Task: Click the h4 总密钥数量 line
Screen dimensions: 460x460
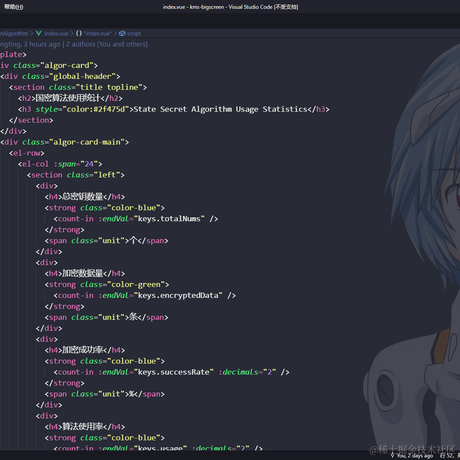Action: (85, 197)
